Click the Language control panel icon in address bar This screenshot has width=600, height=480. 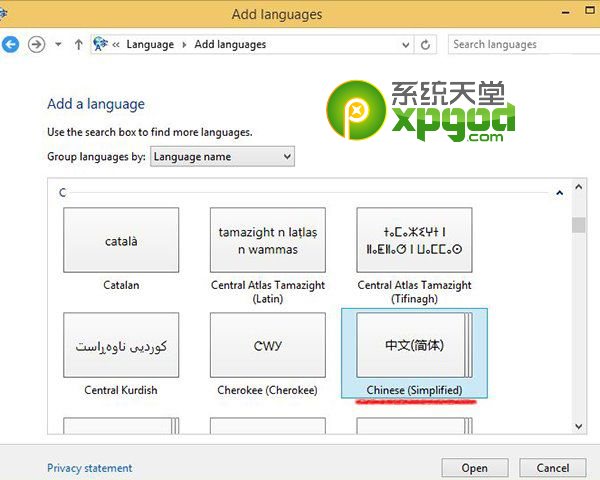click(100, 45)
